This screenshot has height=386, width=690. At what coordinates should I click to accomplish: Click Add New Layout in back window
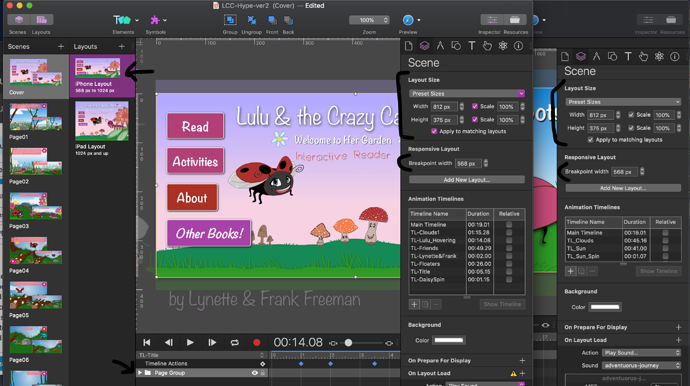tap(623, 188)
